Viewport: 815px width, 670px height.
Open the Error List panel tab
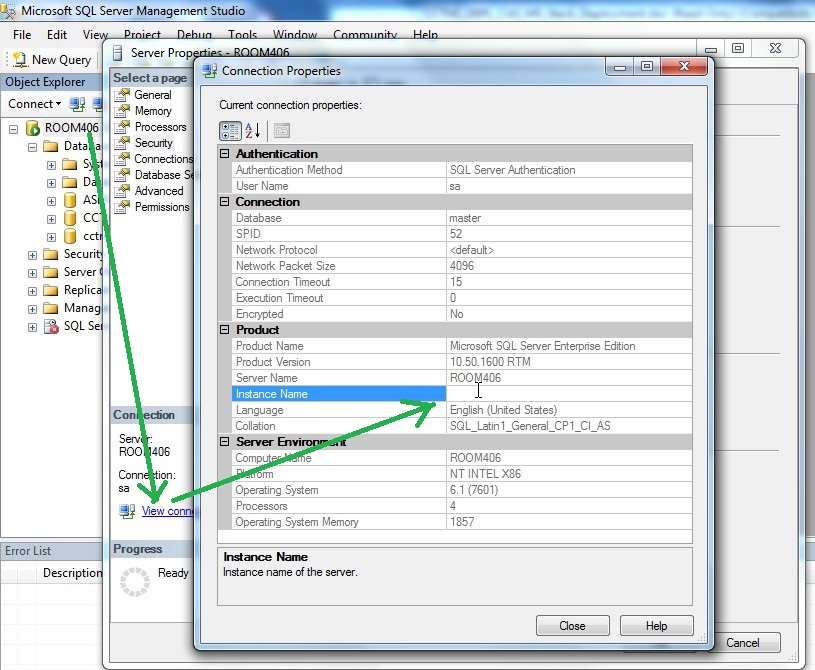pyautogui.click(x=28, y=551)
